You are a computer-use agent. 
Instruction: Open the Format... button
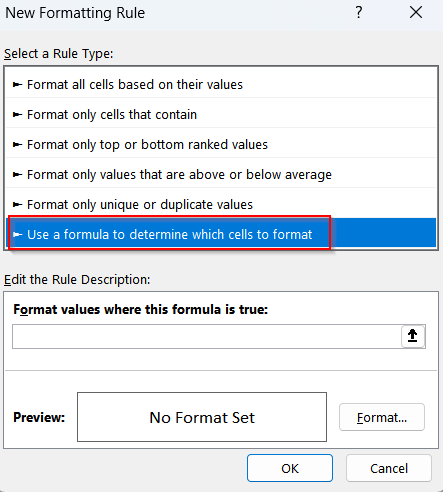382,417
